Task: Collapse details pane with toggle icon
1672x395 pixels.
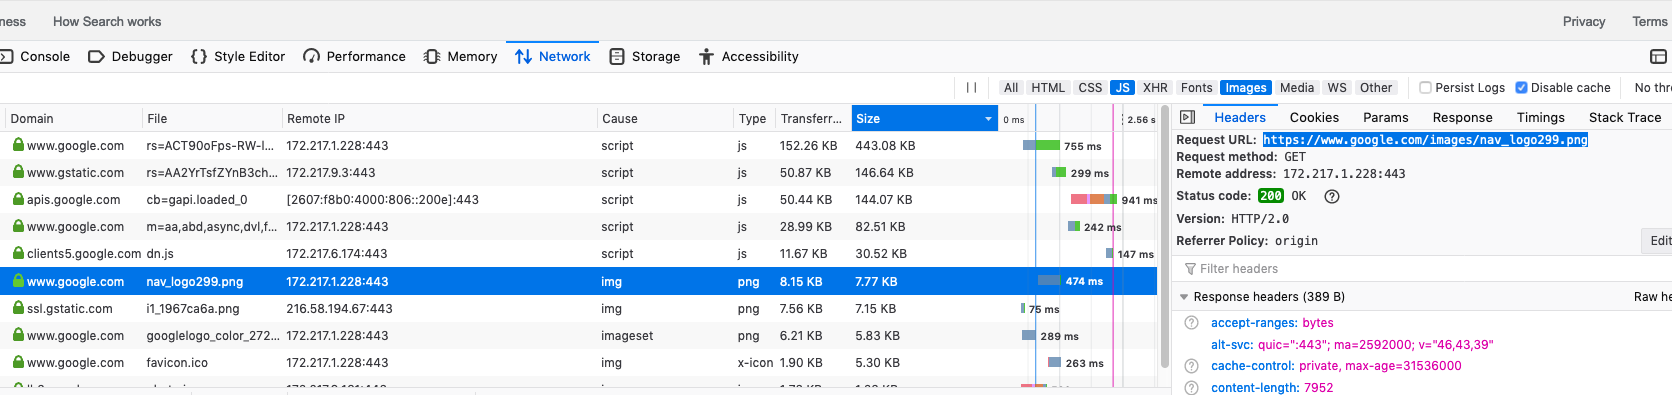Action: click(1187, 117)
